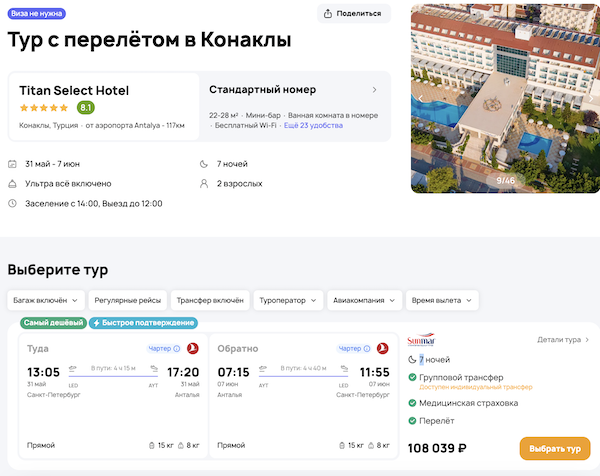Open Детали тура details link
Viewport: 600px width, 476px height.
[x=564, y=340]
